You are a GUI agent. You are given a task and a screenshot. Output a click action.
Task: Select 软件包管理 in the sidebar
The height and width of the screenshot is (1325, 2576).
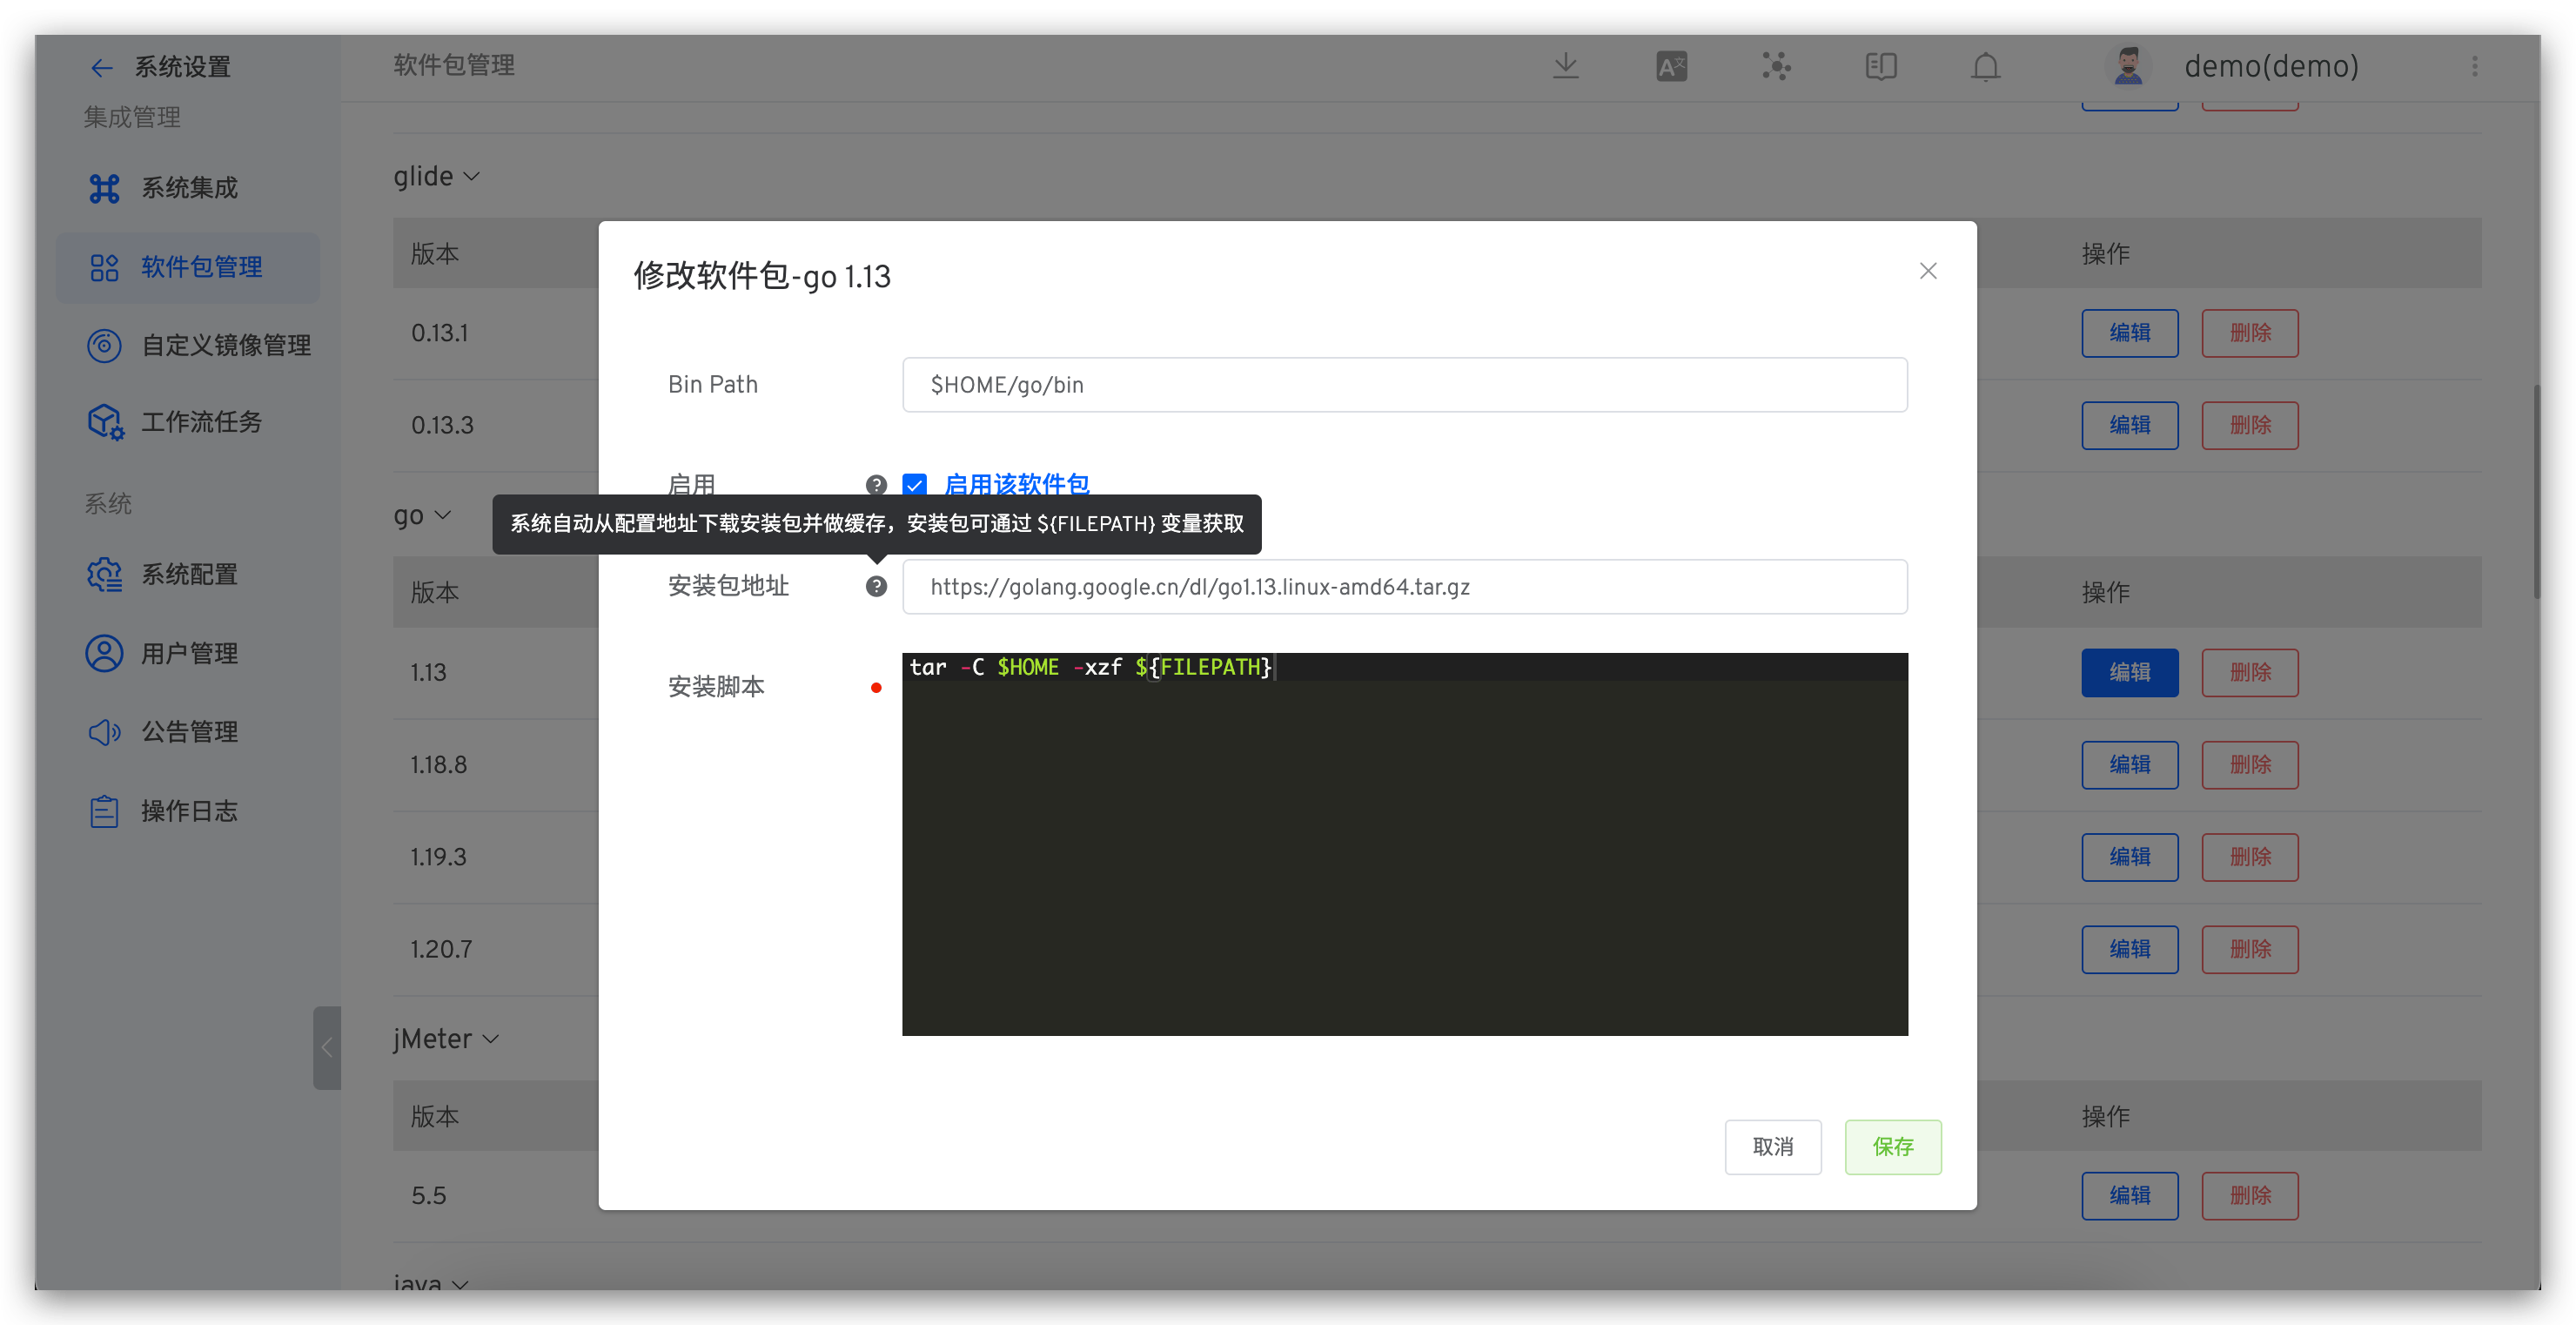point(187,266)
